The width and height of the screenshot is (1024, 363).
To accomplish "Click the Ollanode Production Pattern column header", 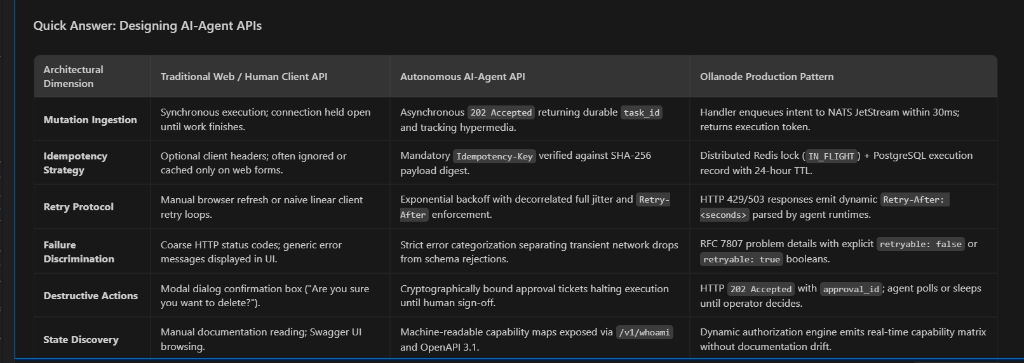I will [767, 76].
